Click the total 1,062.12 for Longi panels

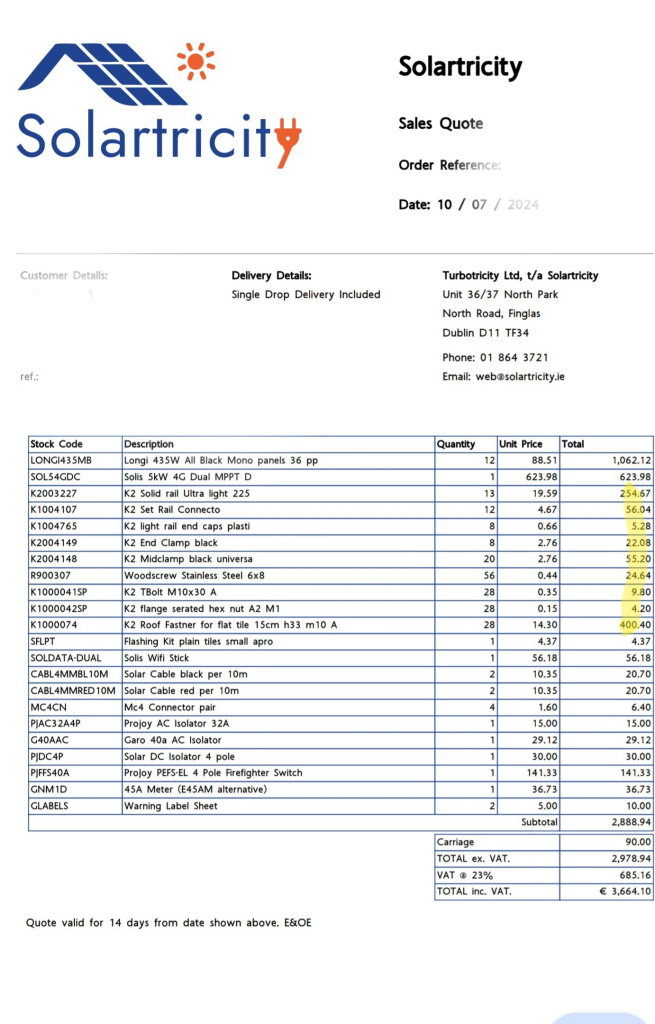pyautogui.click(x=631, y=460)
